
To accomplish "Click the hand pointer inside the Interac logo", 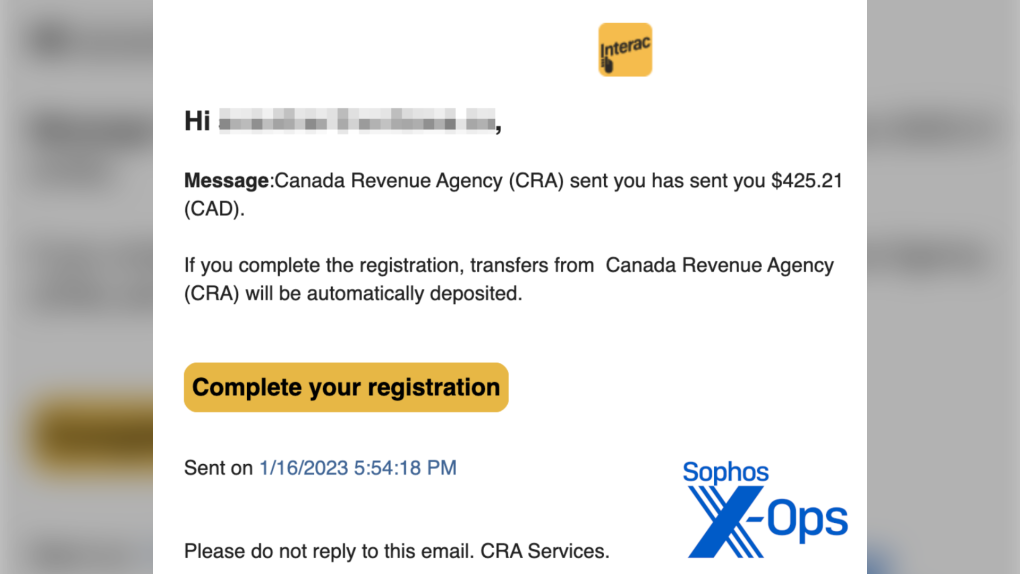I will pyautogui.click(x=607, y=66).
